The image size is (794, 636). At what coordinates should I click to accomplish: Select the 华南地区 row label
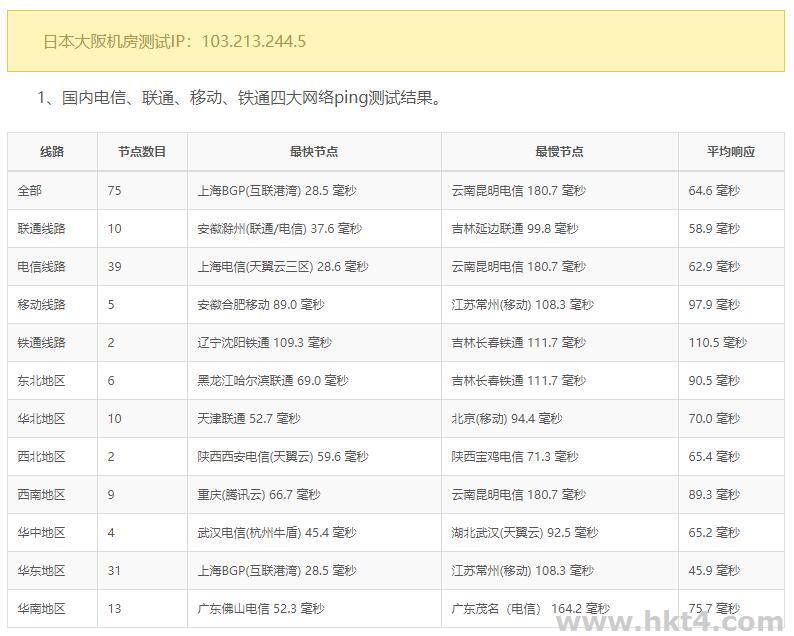coord(42,608)
